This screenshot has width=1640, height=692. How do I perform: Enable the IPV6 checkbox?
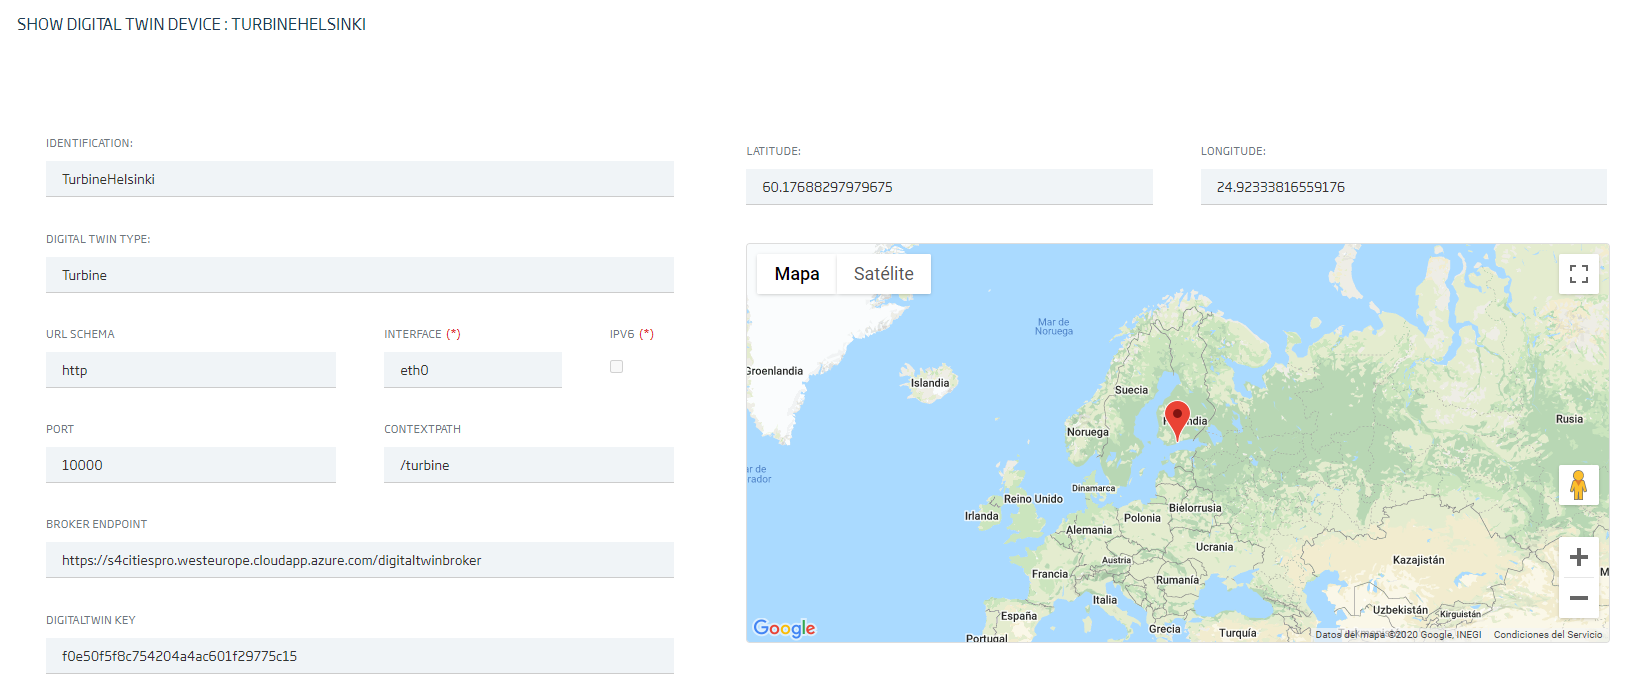[616, 367]
